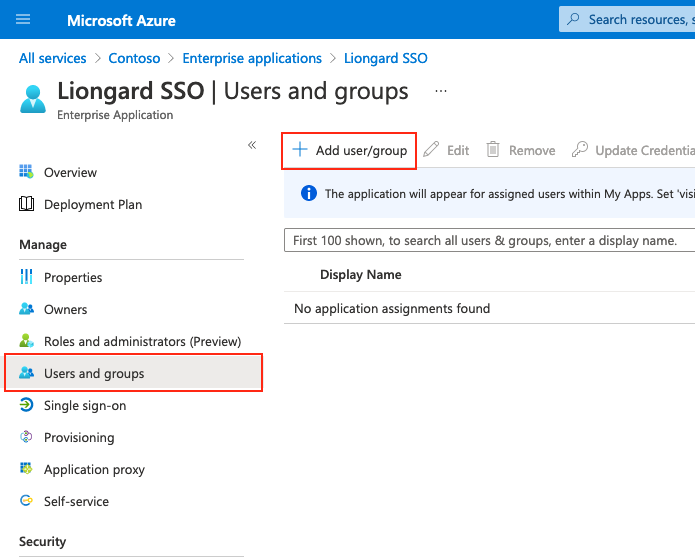Viewport: 695px width, 557px height.
Task: Click the Users and groups icon
Action: click(26, 373)
